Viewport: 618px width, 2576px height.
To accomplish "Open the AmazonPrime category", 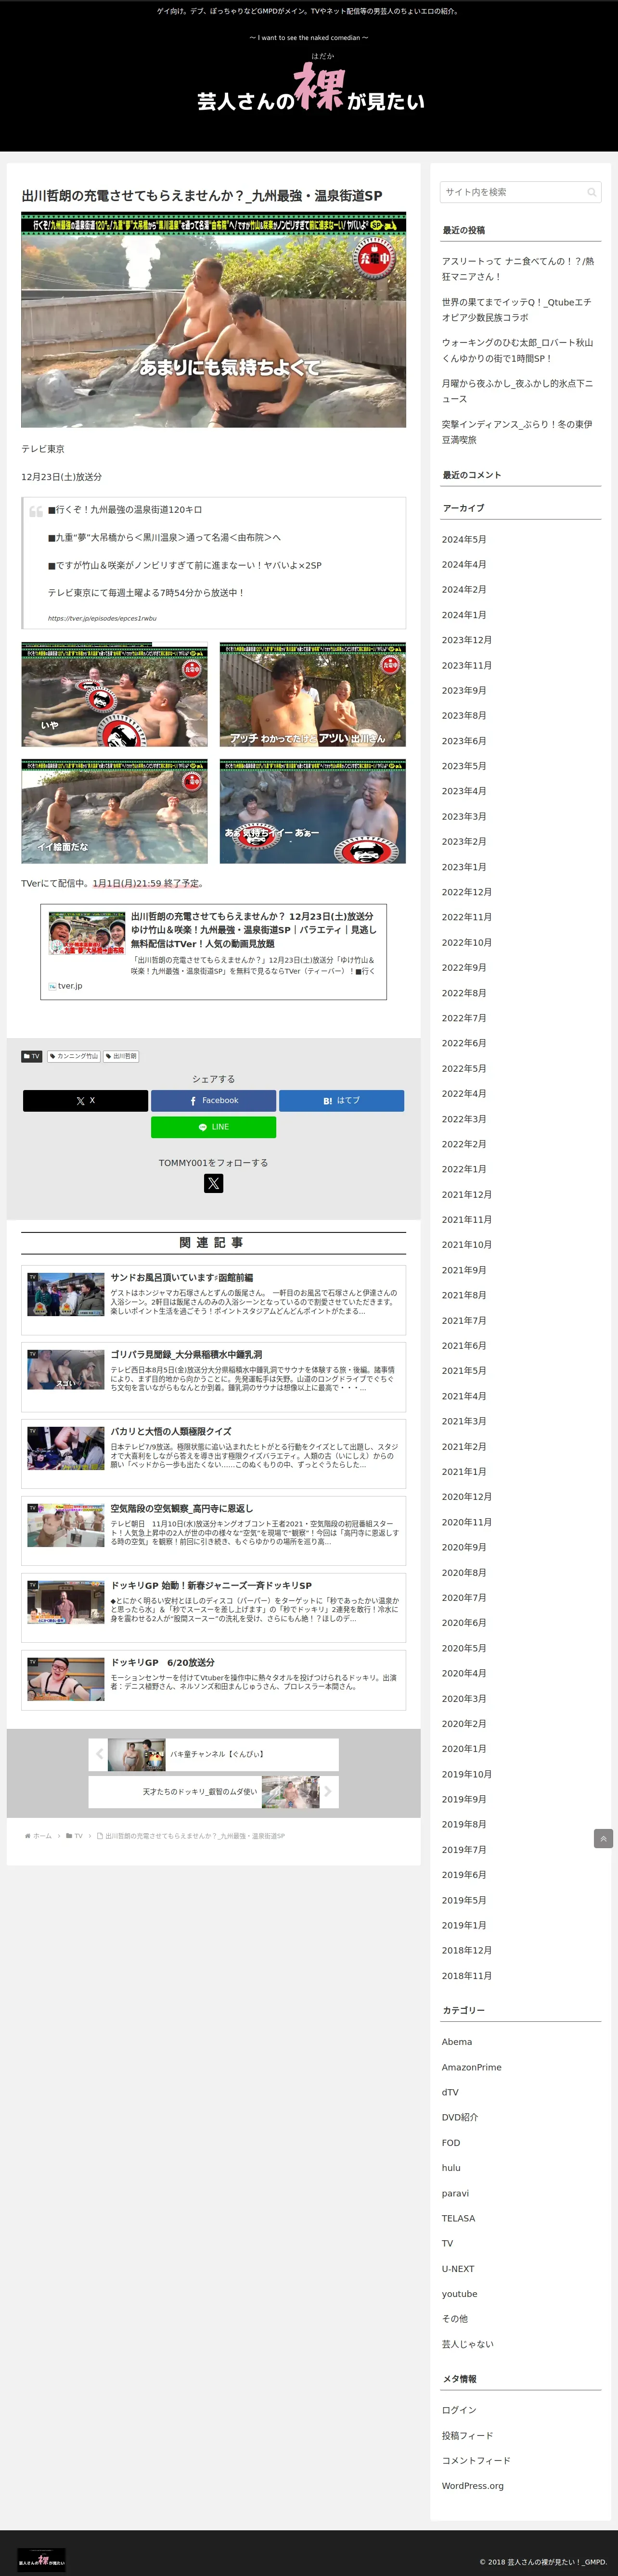I will pyautogui.click(x=472, y=2067).
